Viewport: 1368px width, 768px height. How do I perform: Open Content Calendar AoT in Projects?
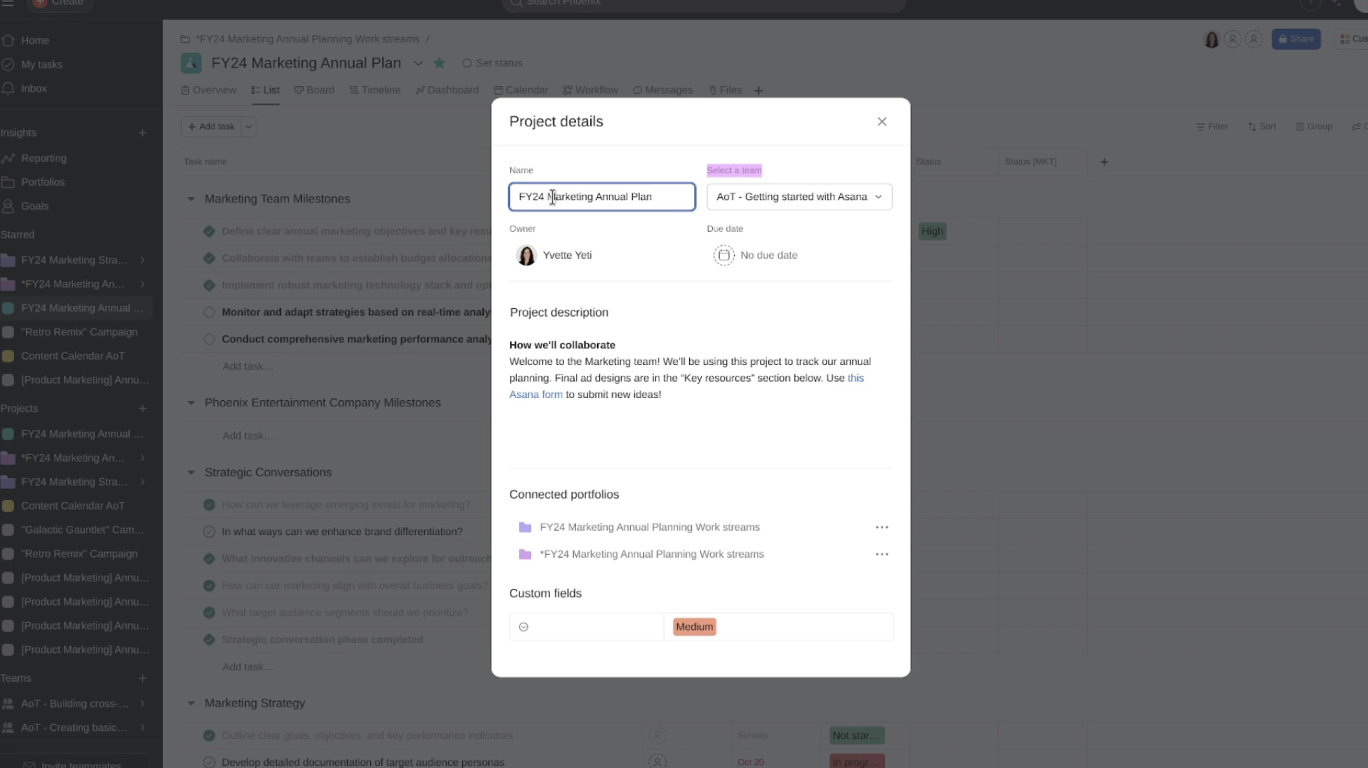(x=73, y=506)
